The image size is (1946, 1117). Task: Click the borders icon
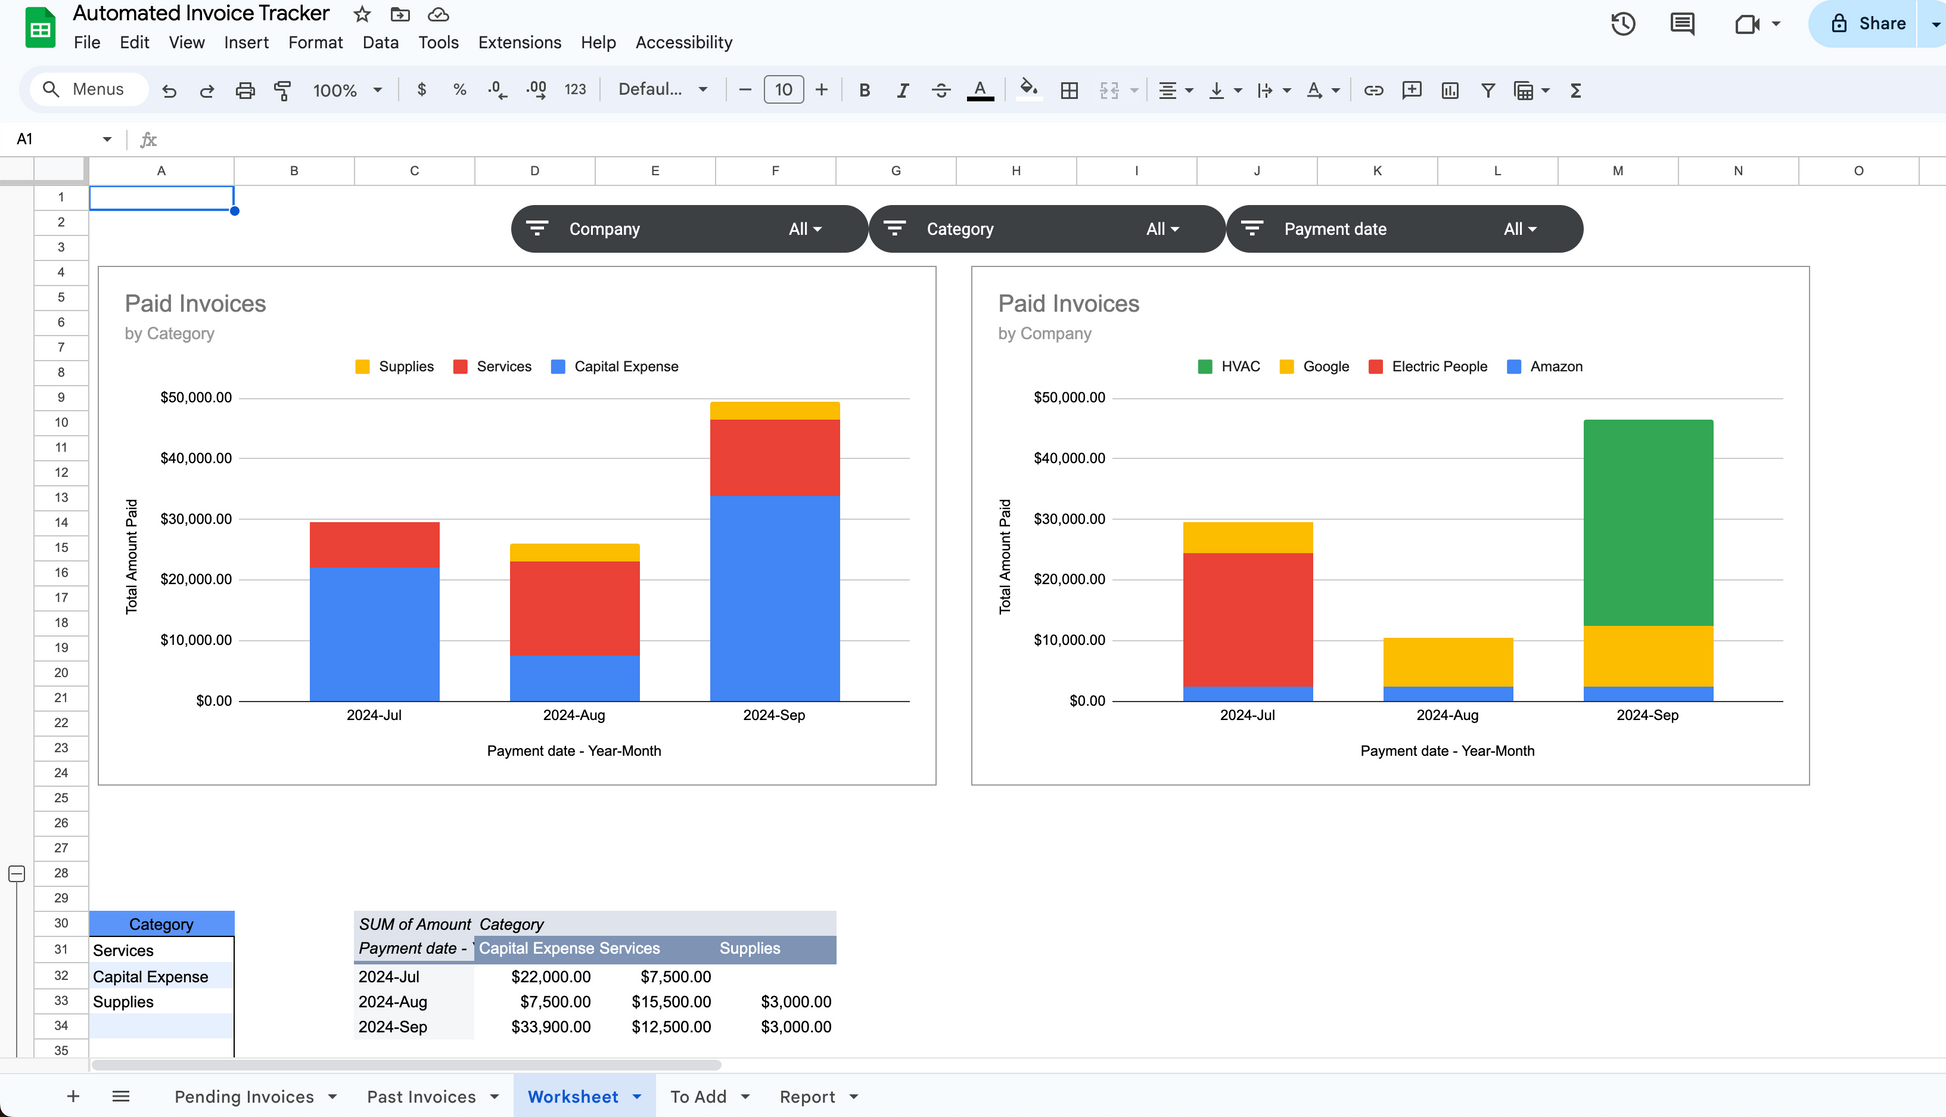1069,90
